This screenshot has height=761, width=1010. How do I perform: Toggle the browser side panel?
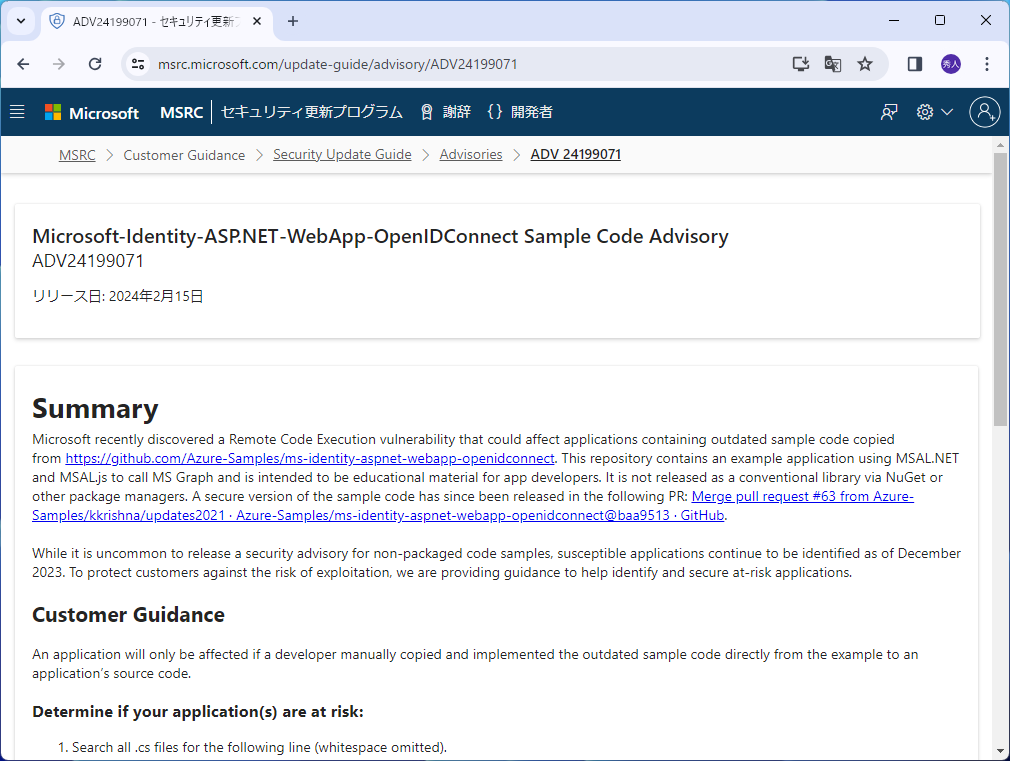pyautogui.click(x=915, y=64)
